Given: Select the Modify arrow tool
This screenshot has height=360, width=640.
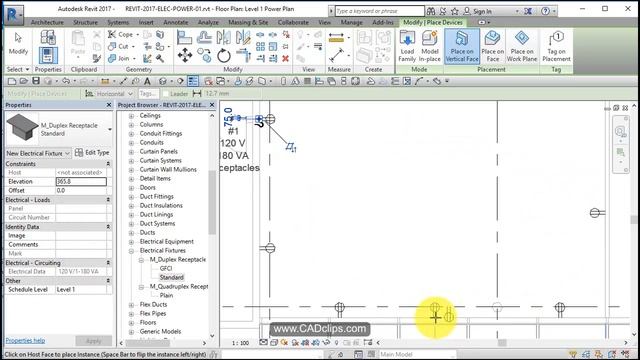Looking at the screenshot, I should (x=18, y=44).
